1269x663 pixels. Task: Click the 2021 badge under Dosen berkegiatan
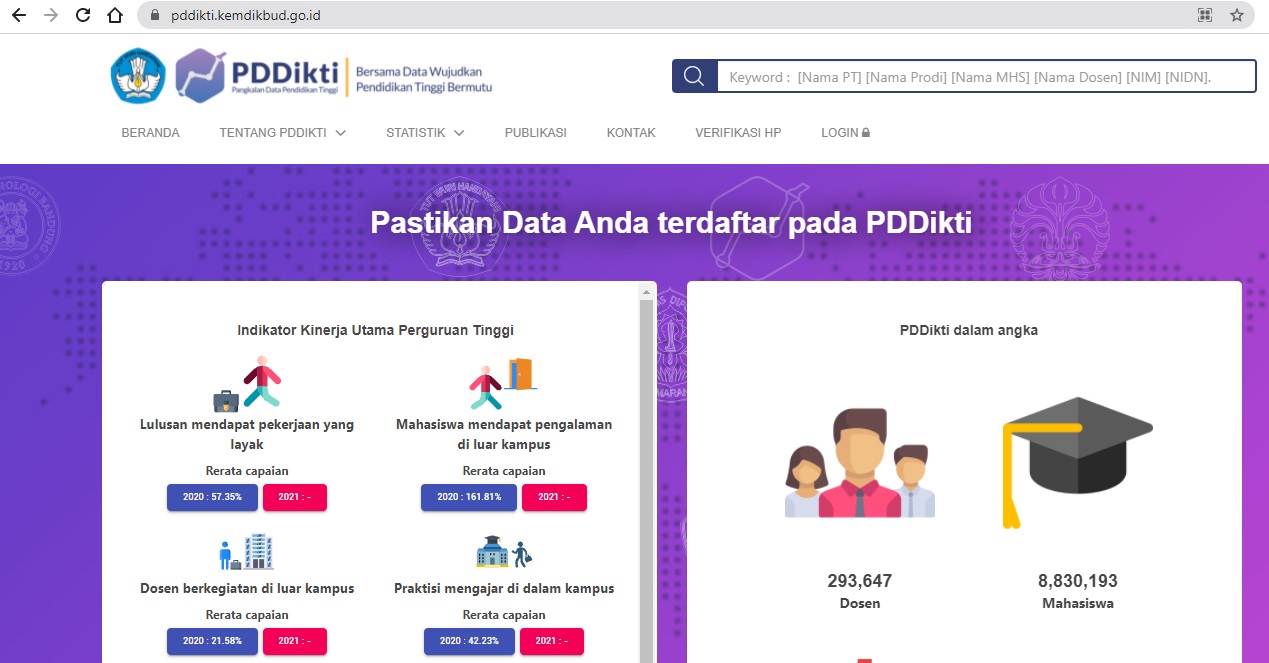click(x=295, y=641)
